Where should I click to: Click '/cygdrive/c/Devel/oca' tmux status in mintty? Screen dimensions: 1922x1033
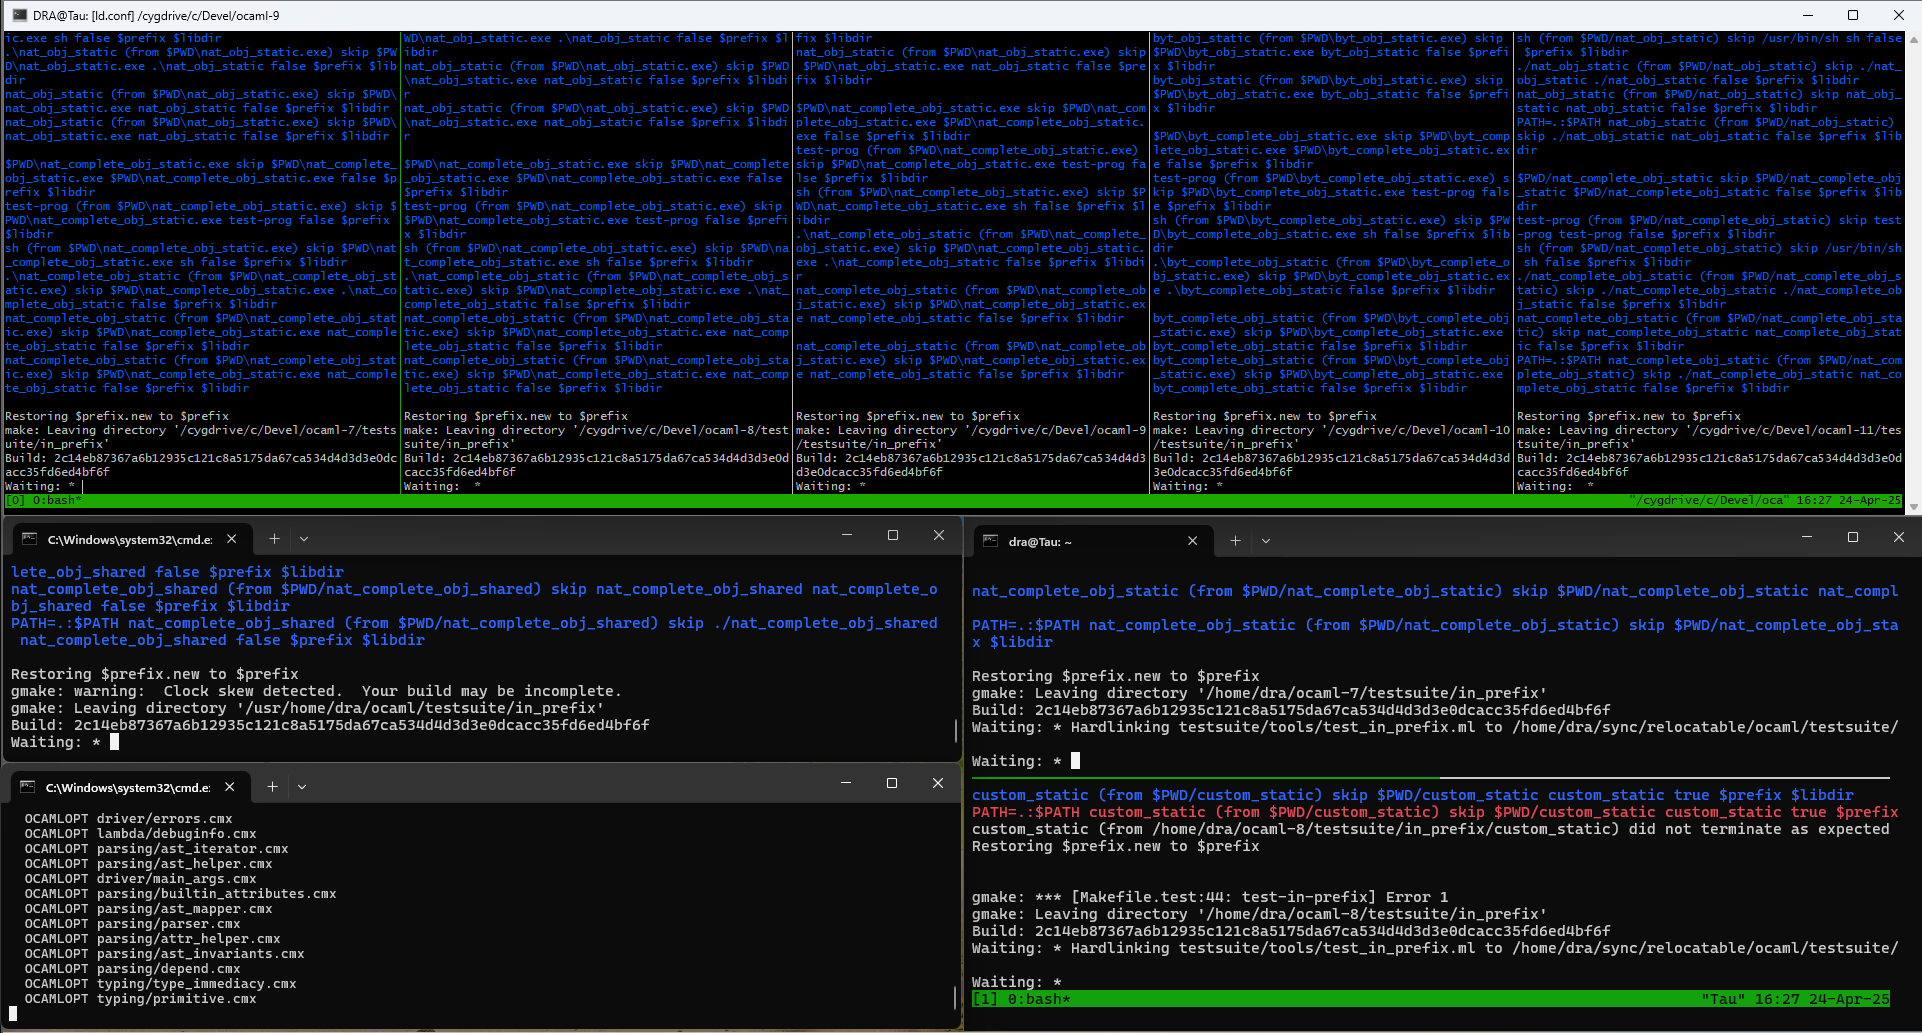coord(1707,500)
